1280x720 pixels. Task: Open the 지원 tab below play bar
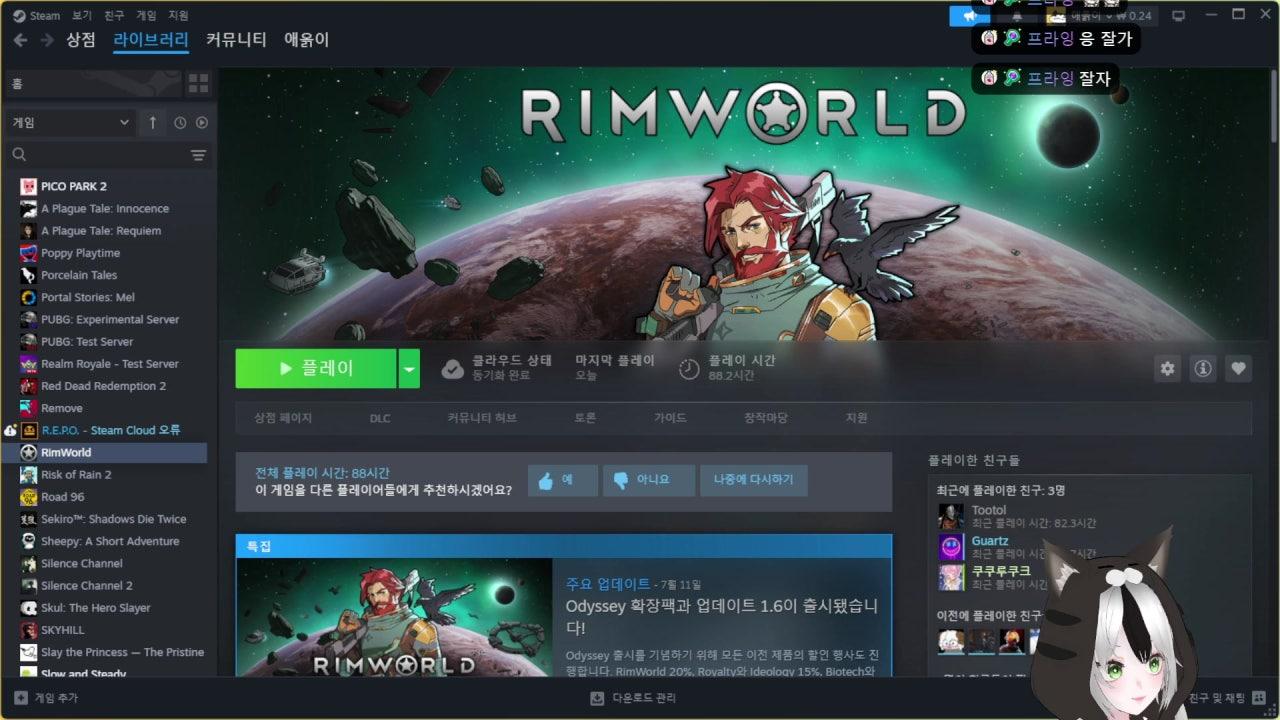(x=857, y=418)
